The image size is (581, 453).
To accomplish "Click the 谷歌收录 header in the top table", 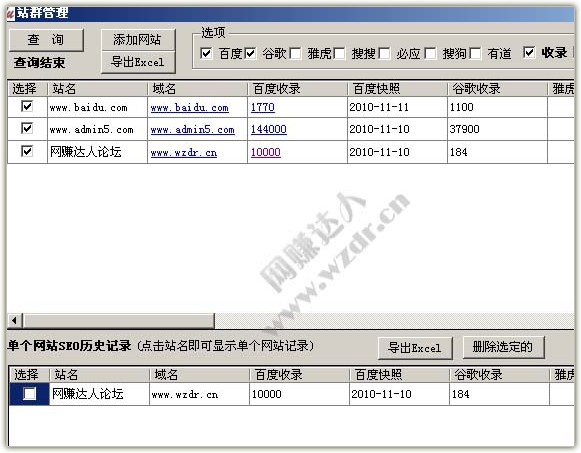I will 498,89.
